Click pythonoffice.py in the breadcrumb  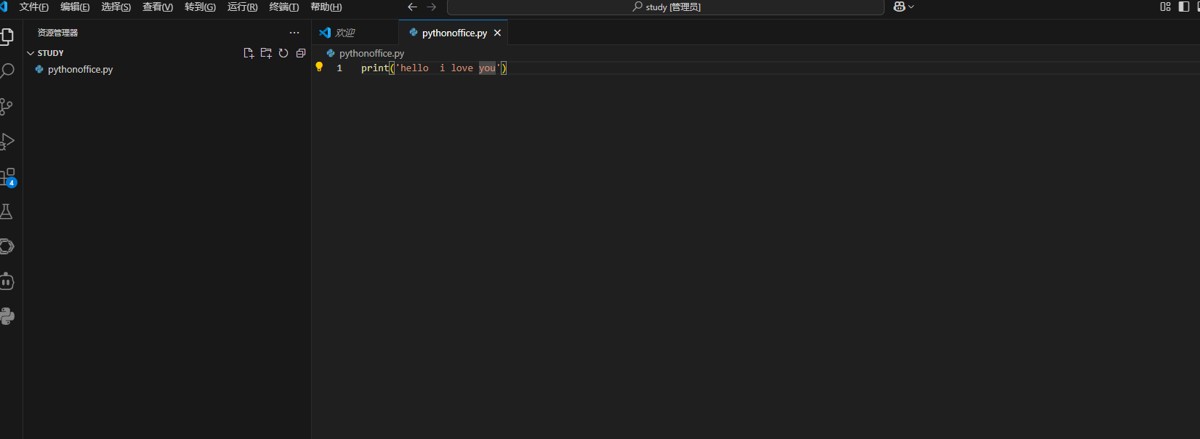[371, 53]
